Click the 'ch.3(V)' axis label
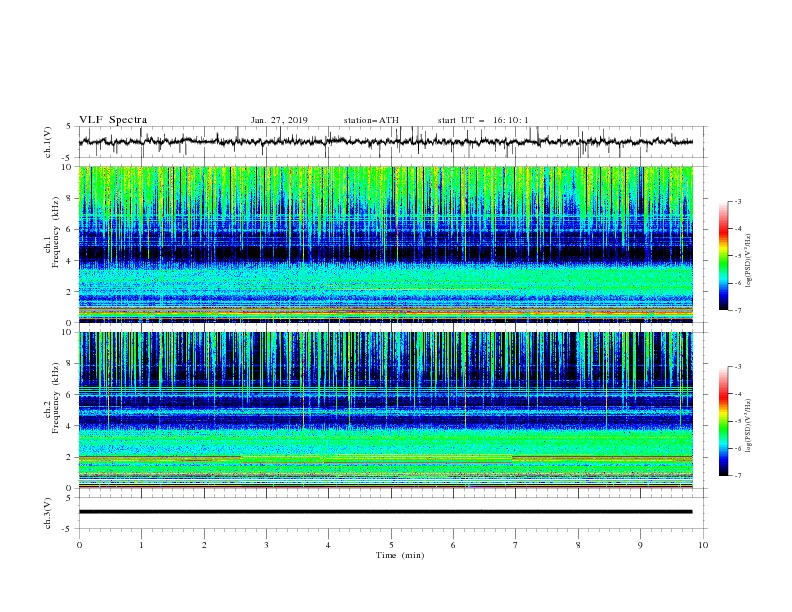This screenshot has width=792, height=612. [x=48, y=513]
